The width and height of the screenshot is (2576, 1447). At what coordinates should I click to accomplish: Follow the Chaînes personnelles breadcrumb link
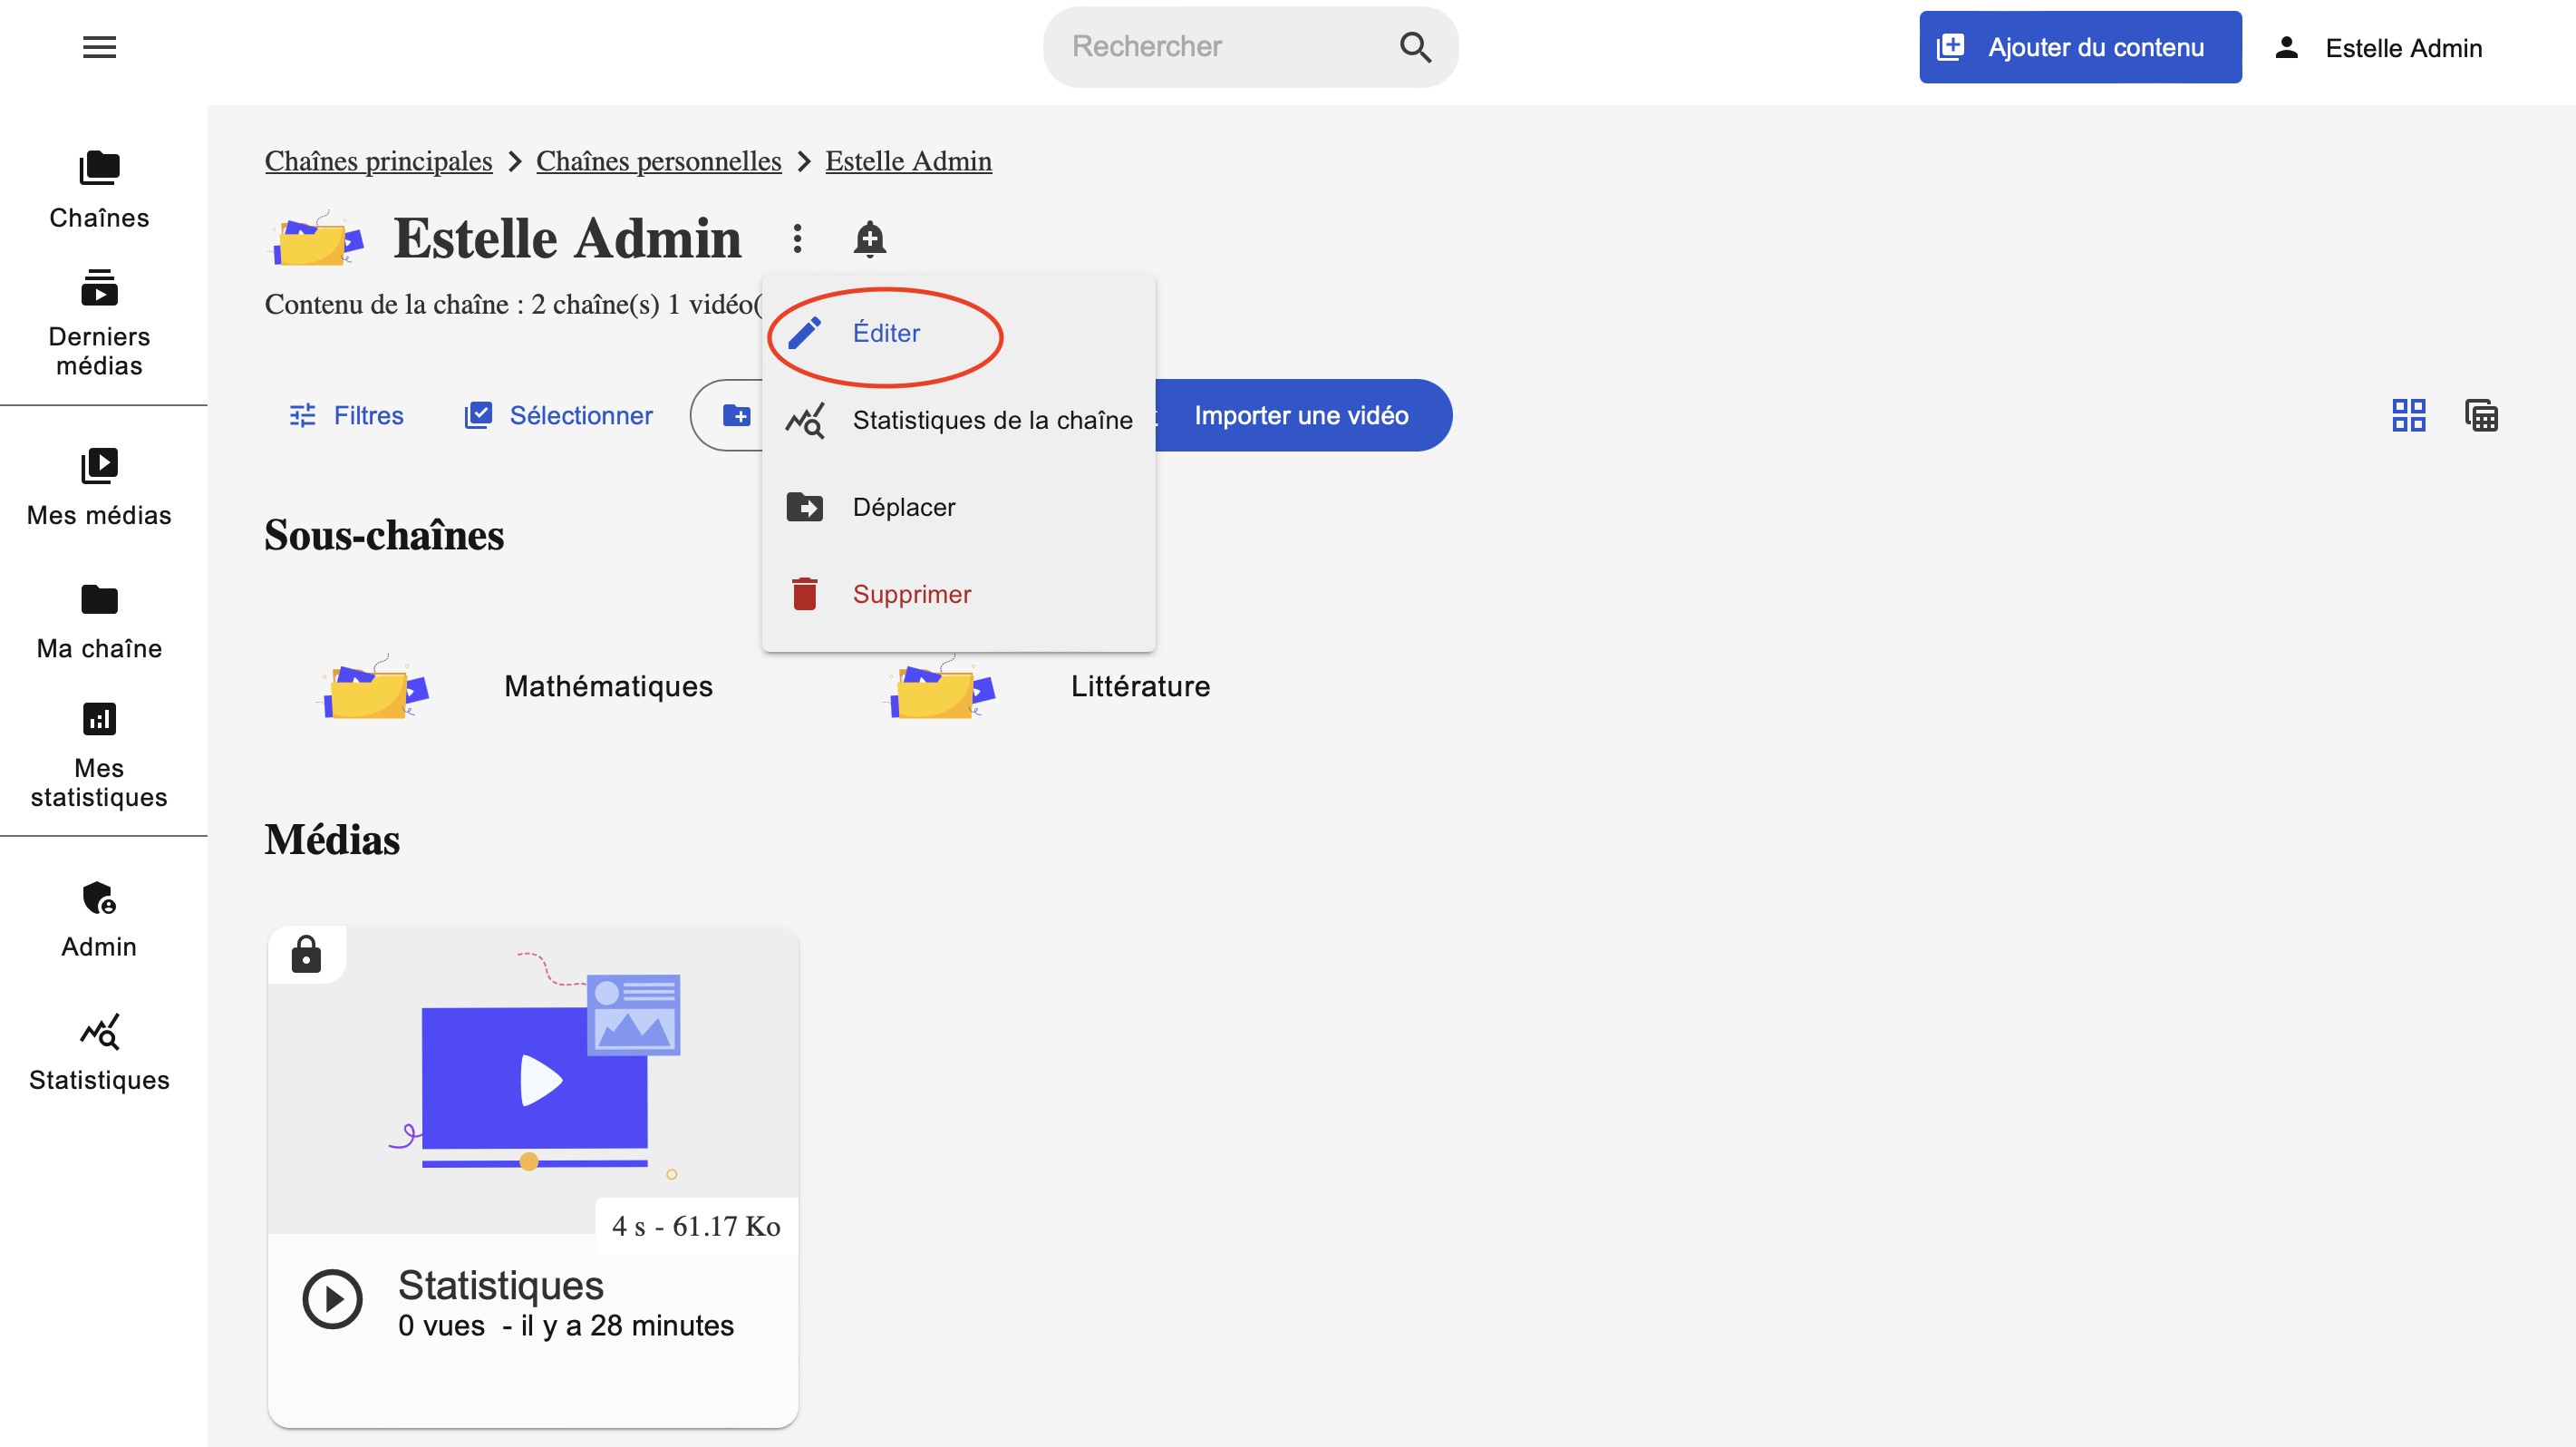point(658,161)
